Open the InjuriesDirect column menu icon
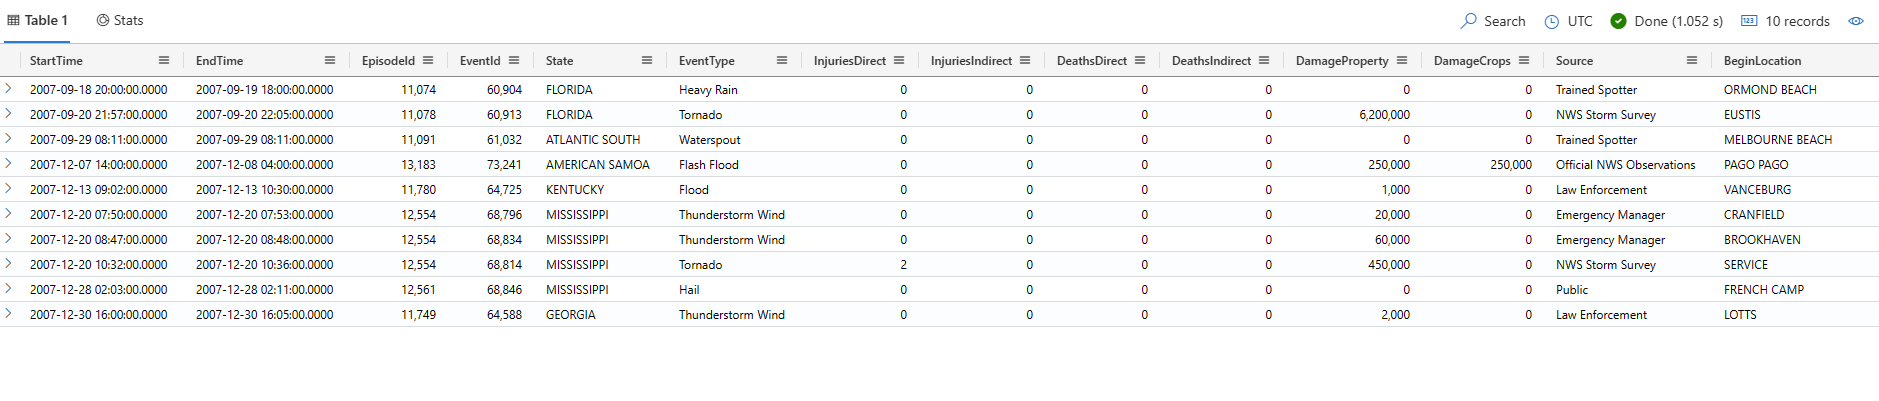This screenshot has height=401, width=1879. point(899,61)
